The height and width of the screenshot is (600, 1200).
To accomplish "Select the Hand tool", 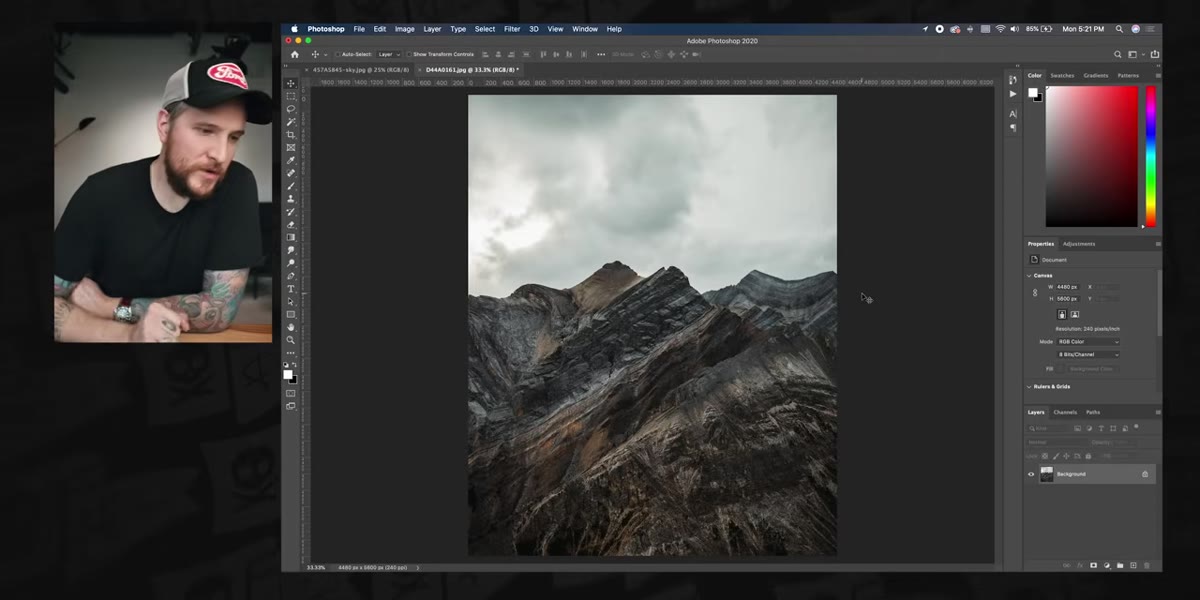I will pyautogui.click(x=291, y=327).
